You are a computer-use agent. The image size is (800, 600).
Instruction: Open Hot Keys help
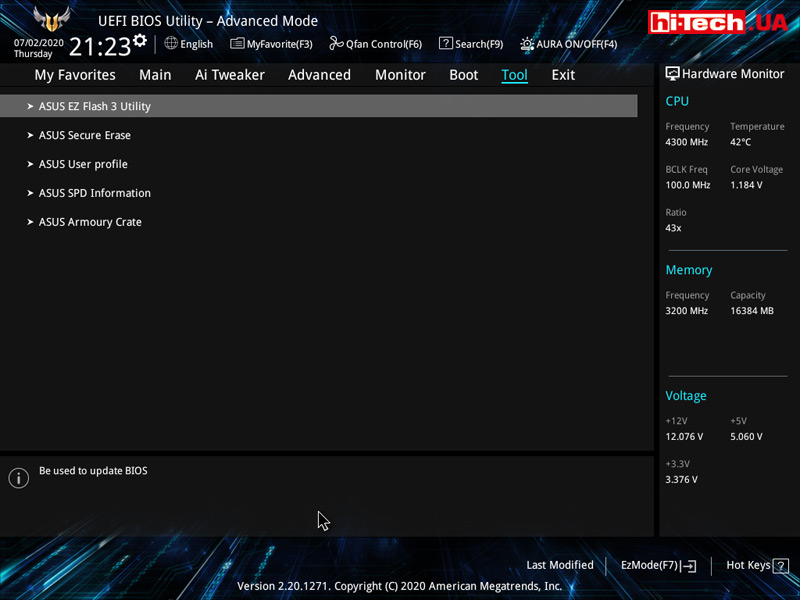click(x=752, y=565)
